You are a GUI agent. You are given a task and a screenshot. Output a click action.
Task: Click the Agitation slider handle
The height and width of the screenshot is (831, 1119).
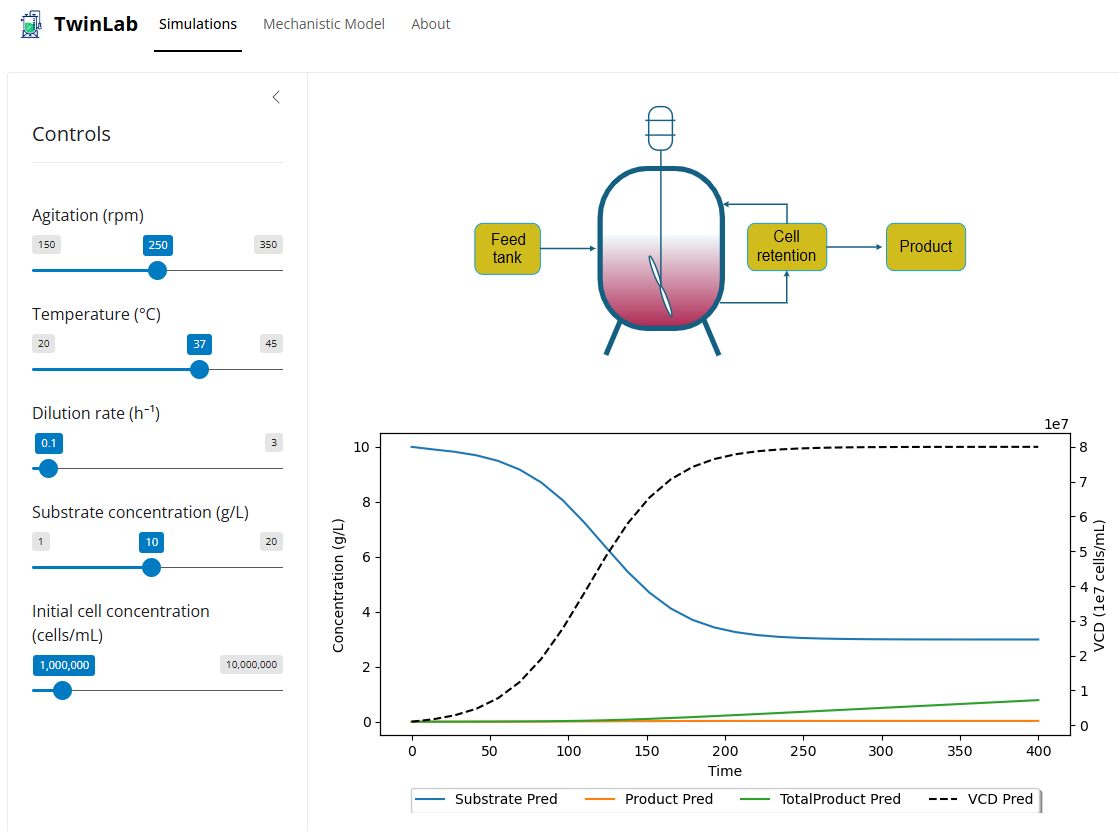click(157, 270)
